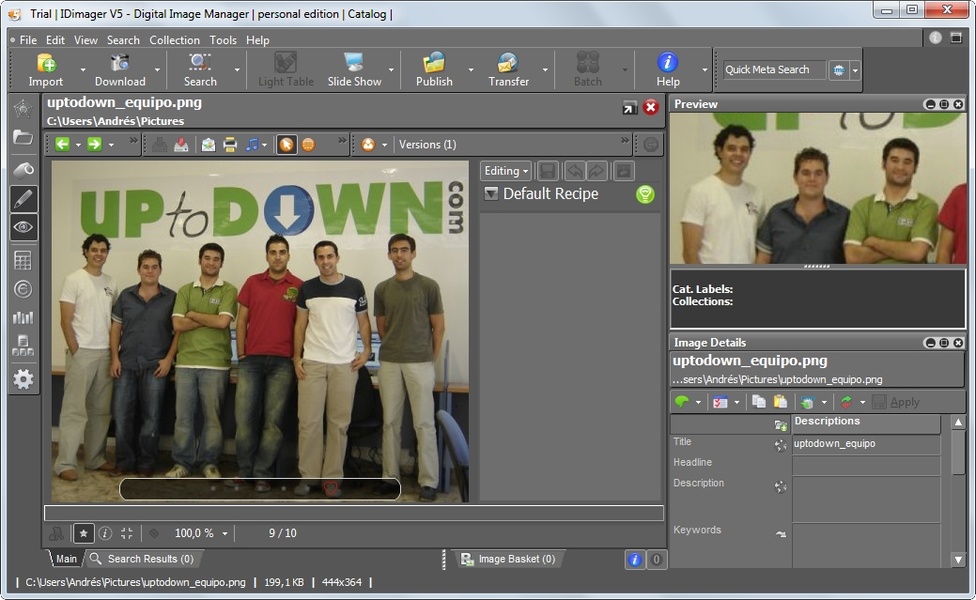Switch to the Main tab
The height and width of the screenshot is (600, 976).
(66, 559)
